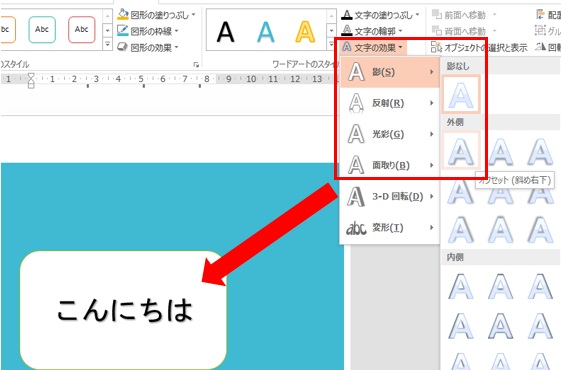
Task: Click the indent marker on the ruler
Action: pyautogui.click(x=31, y=80)
